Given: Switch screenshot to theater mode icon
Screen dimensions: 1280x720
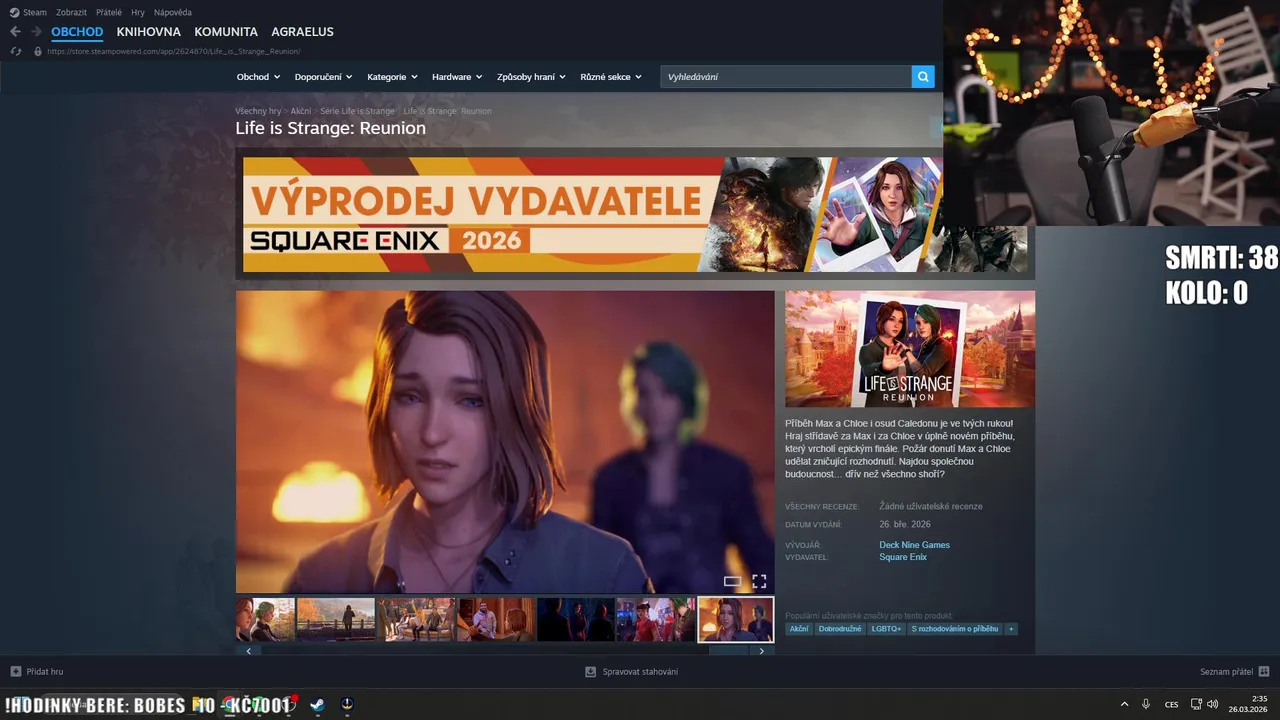Looking at the screenshot, I should point(732,581).
